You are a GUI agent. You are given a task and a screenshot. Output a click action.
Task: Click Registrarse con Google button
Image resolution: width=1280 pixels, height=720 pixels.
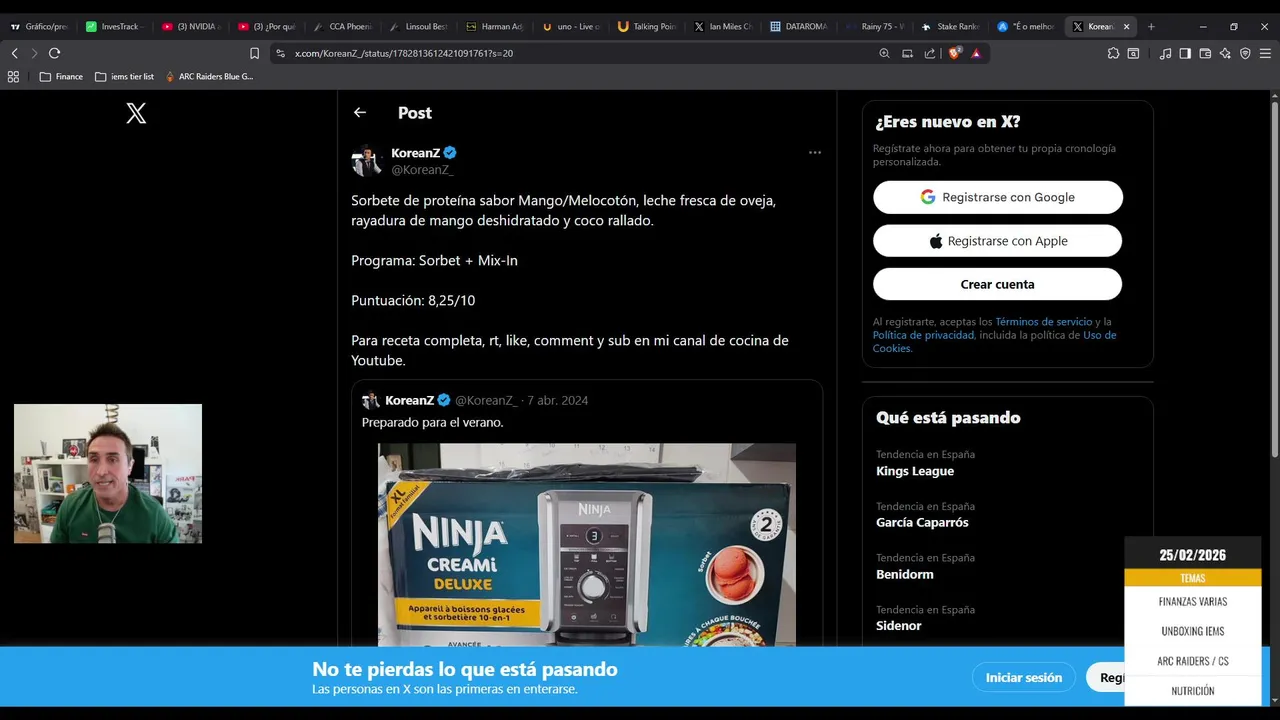pos(998,197)
